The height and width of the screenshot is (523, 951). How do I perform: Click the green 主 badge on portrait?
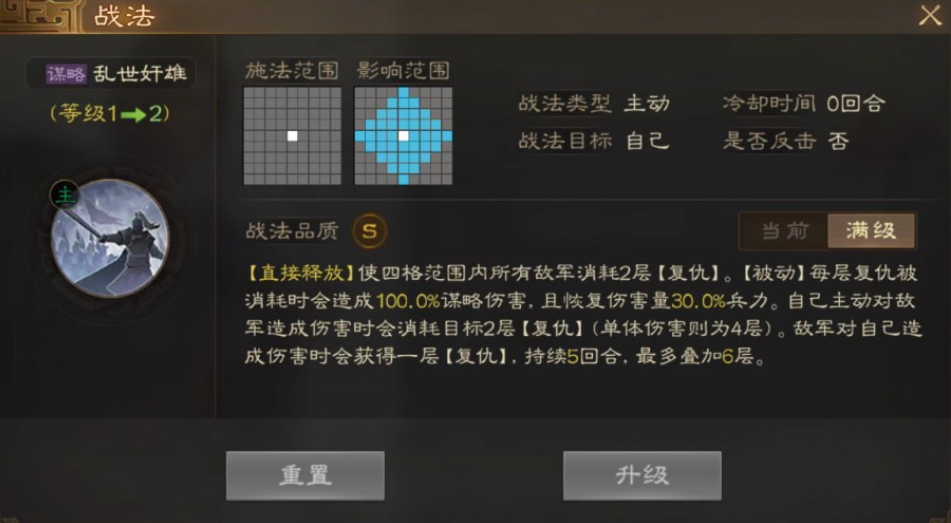(x=64, y=195)
